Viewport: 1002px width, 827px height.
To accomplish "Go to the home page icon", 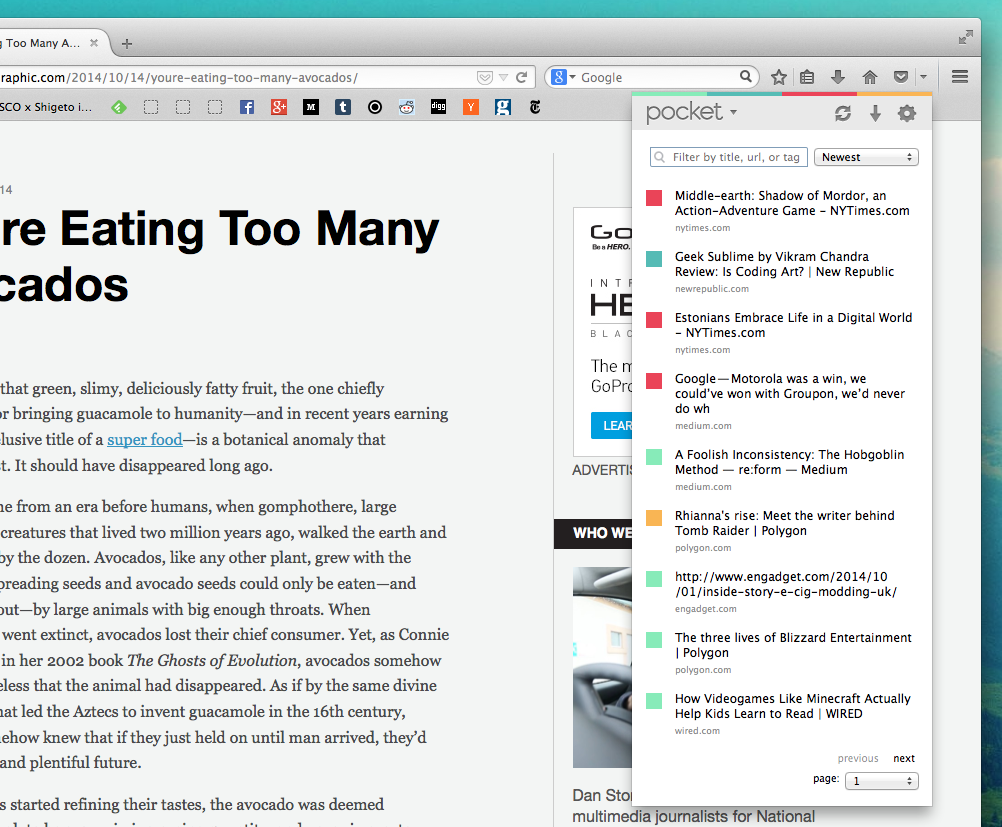I will (870, 77).
